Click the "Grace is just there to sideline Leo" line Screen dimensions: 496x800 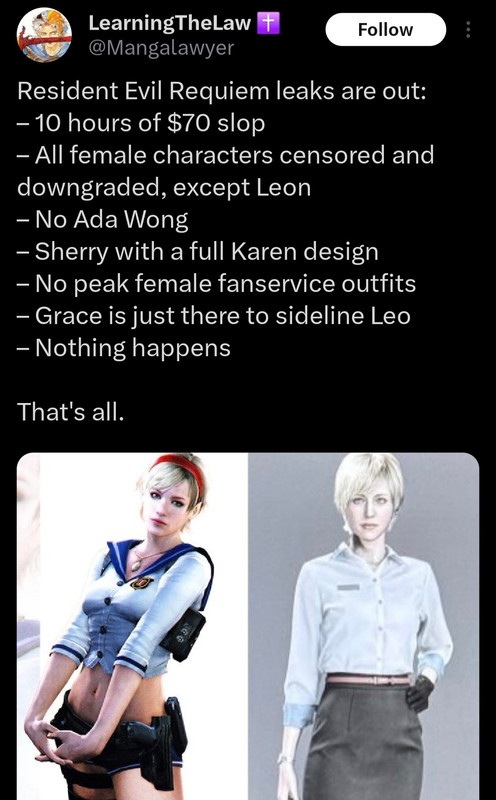pyautogui.click(x=214, y=315)
